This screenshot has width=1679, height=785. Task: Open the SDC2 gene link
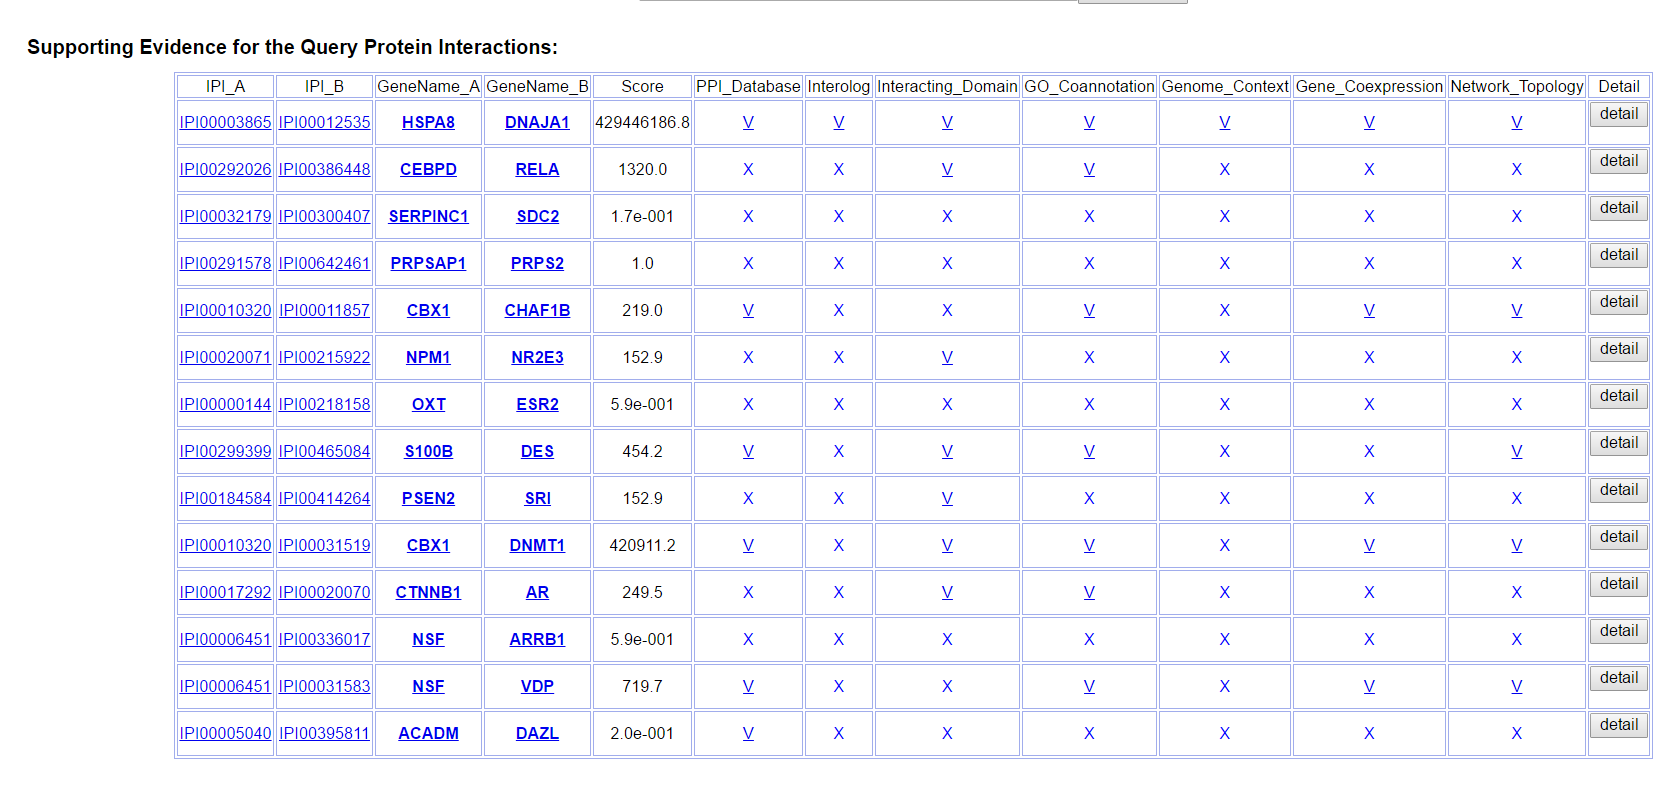537,216
